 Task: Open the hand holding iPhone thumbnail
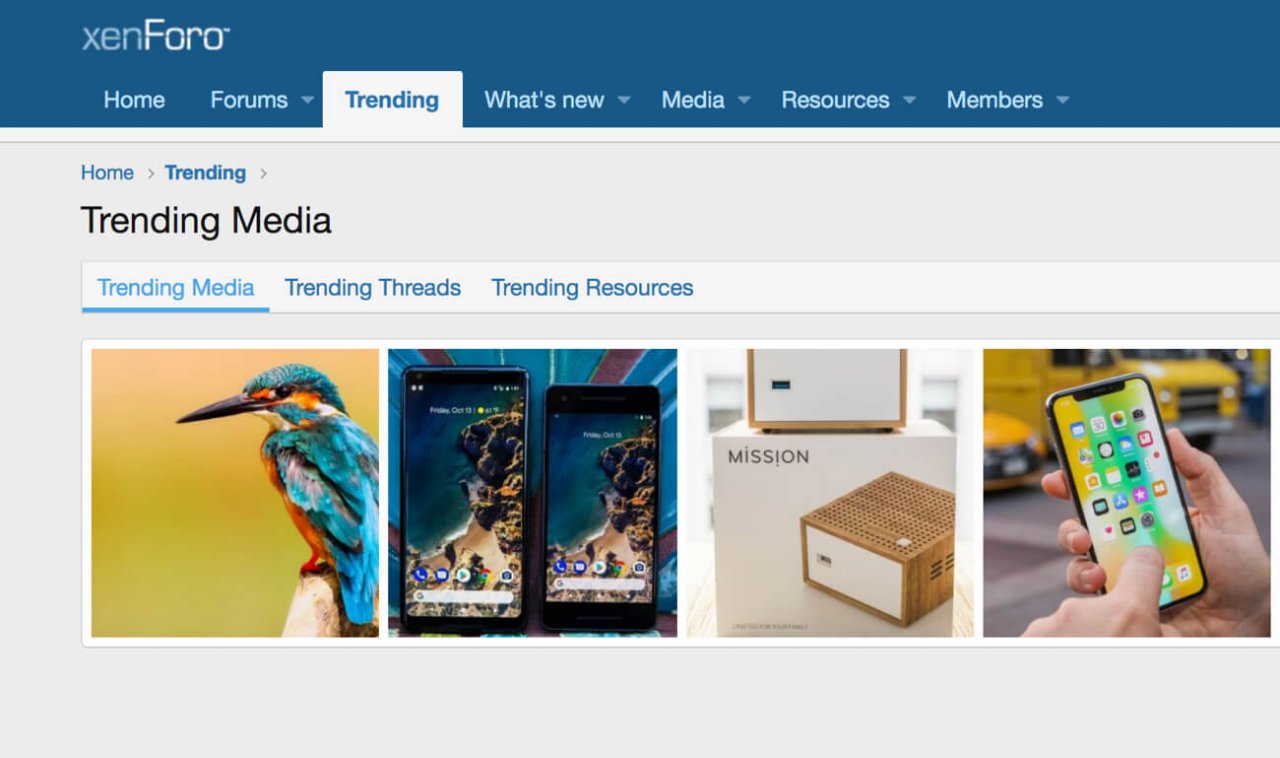coord(1127,493)
